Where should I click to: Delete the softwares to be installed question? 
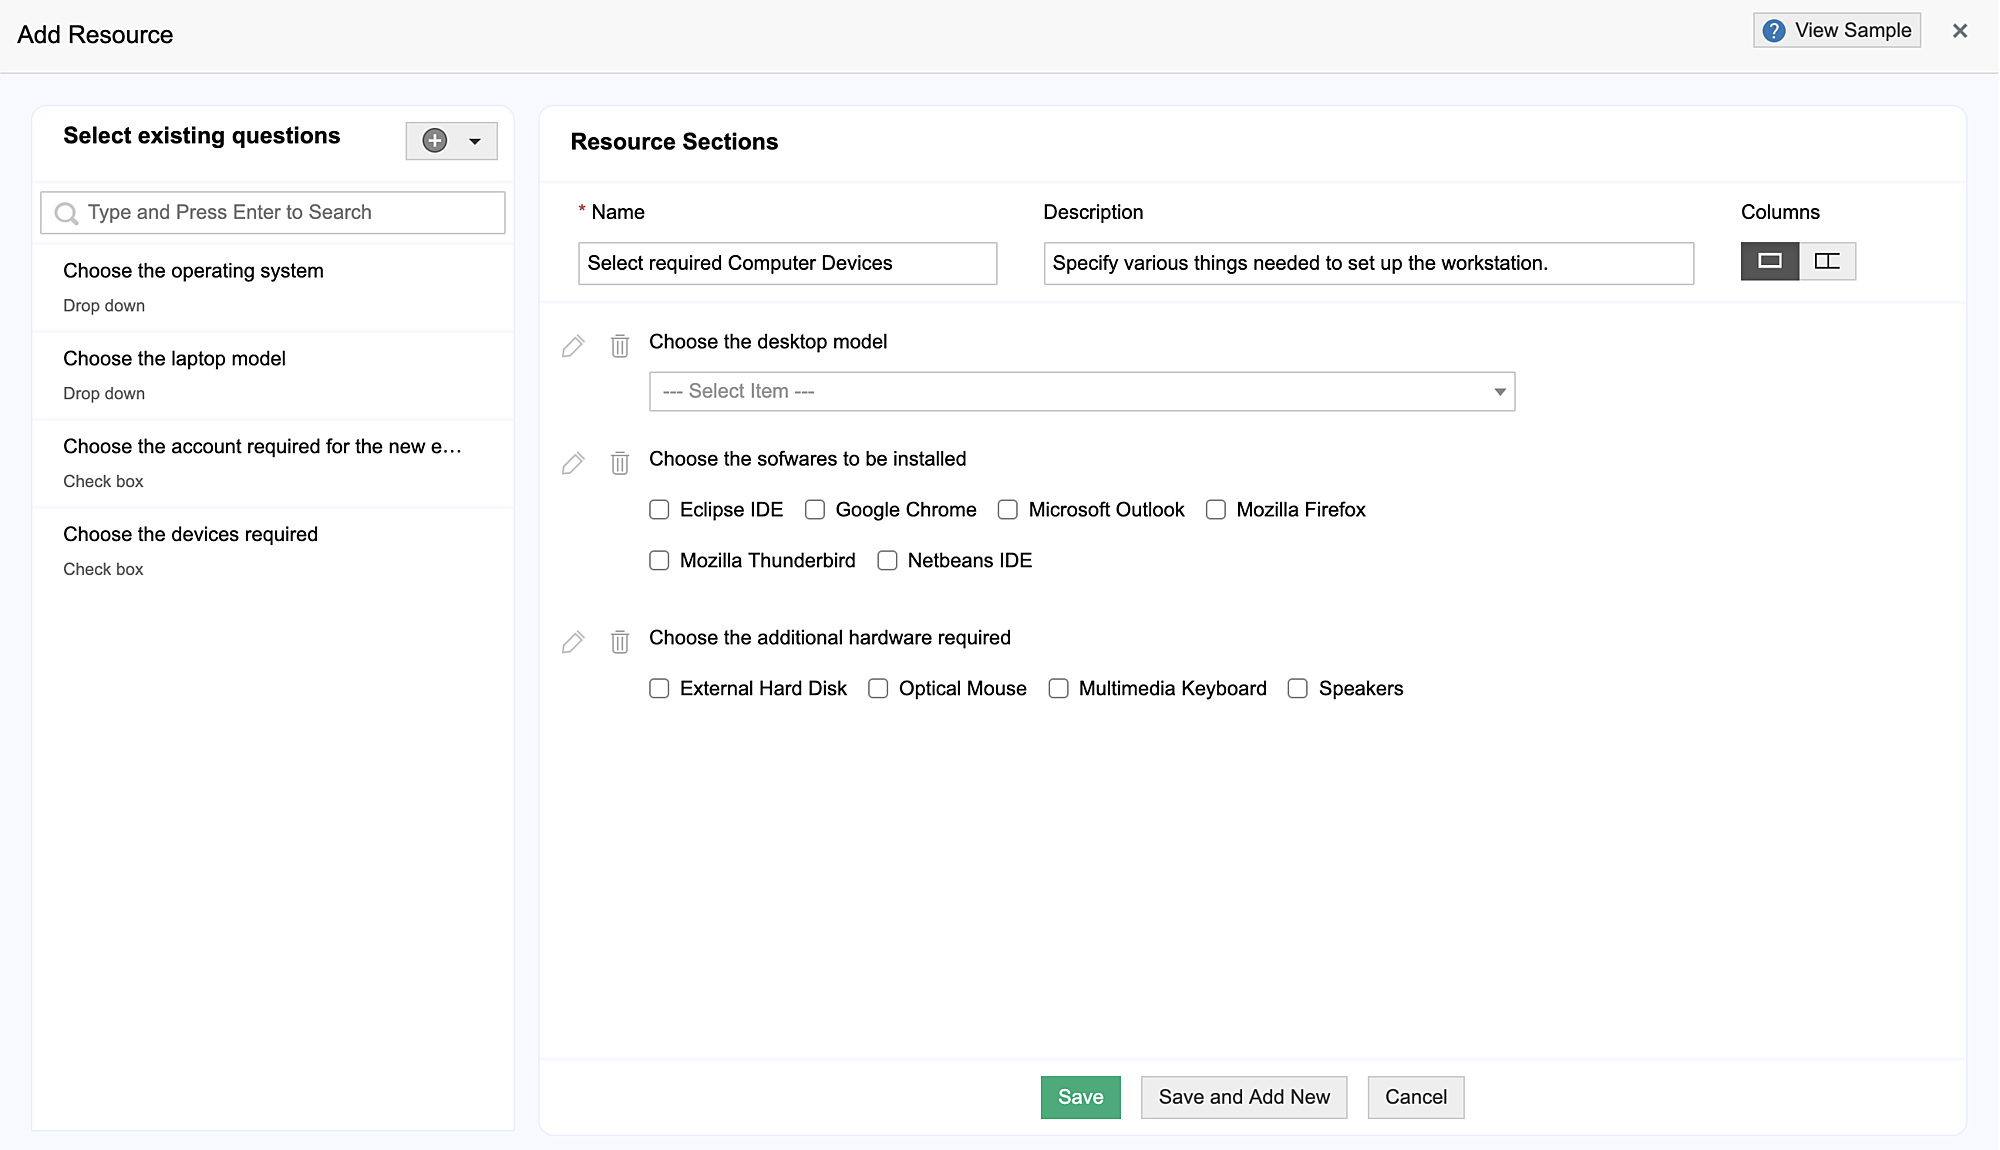[620, 463]
